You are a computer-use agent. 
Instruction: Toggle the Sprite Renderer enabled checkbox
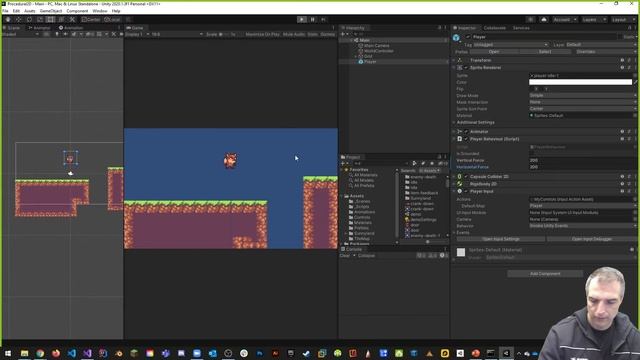pyautogui.click(x=467, y=67)
